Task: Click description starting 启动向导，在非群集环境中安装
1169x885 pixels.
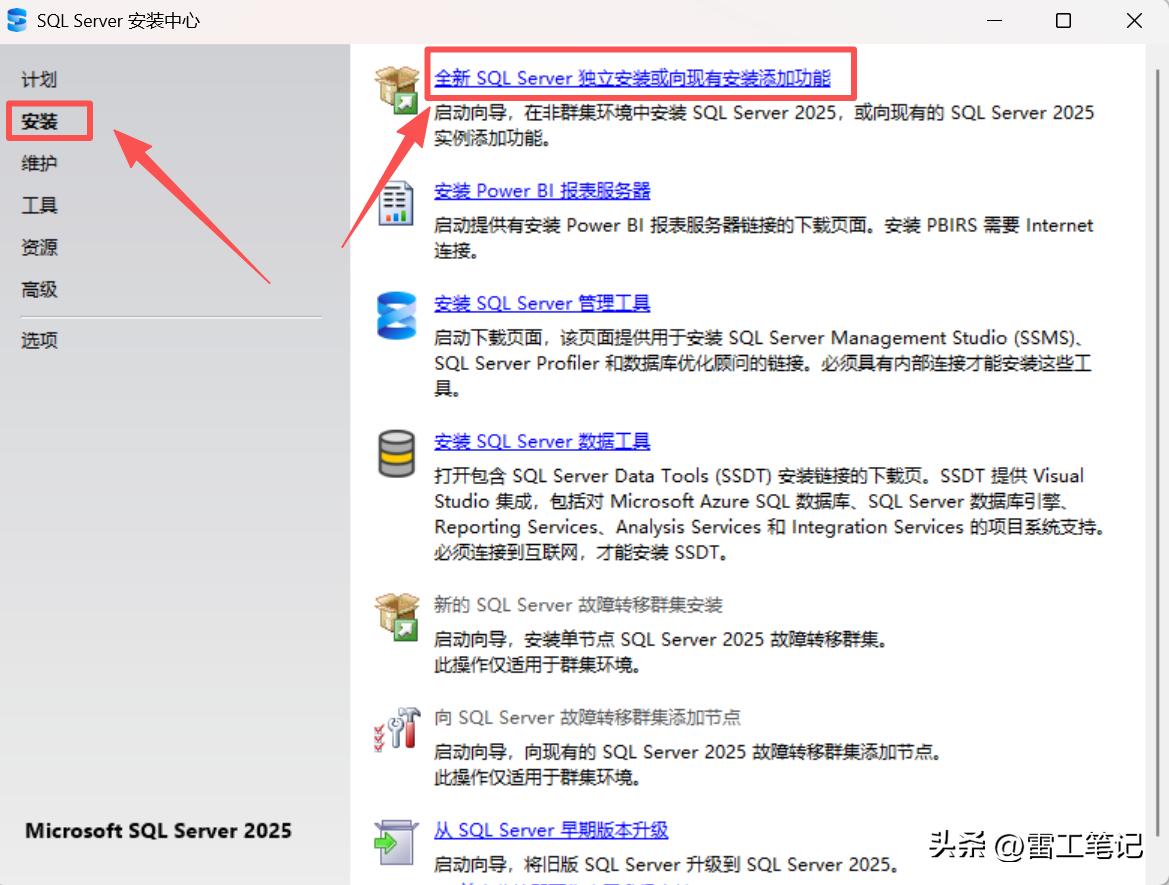Action: 764,125
